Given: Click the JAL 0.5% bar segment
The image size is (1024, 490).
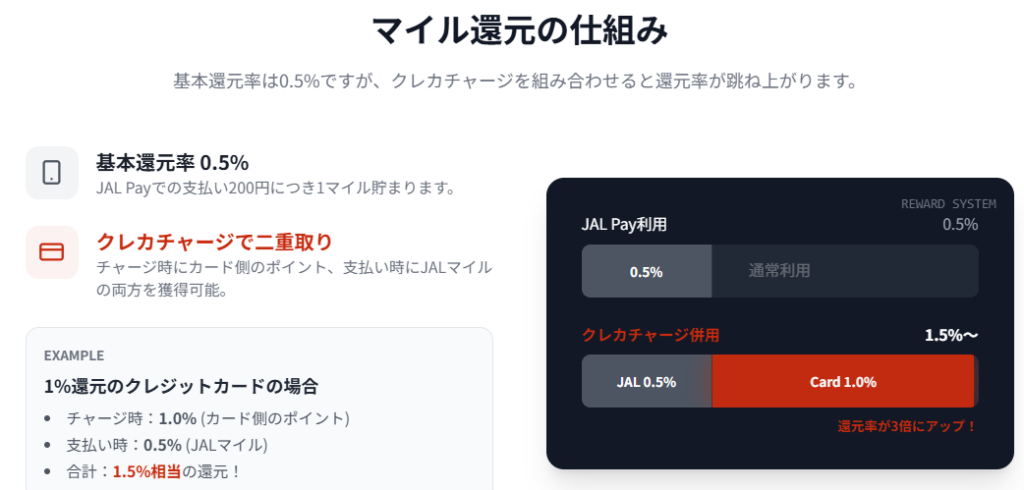Looking at the screenshot, I should 646,381.
